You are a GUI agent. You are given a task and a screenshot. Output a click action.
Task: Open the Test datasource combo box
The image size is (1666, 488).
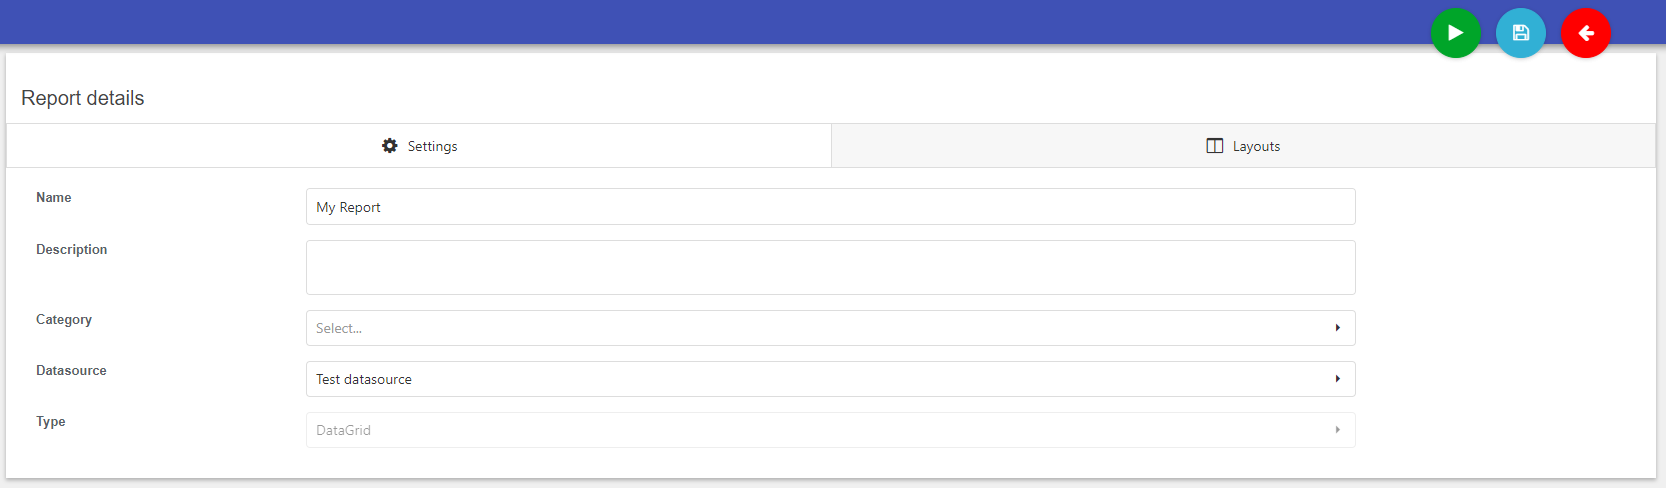pos(831,379)
